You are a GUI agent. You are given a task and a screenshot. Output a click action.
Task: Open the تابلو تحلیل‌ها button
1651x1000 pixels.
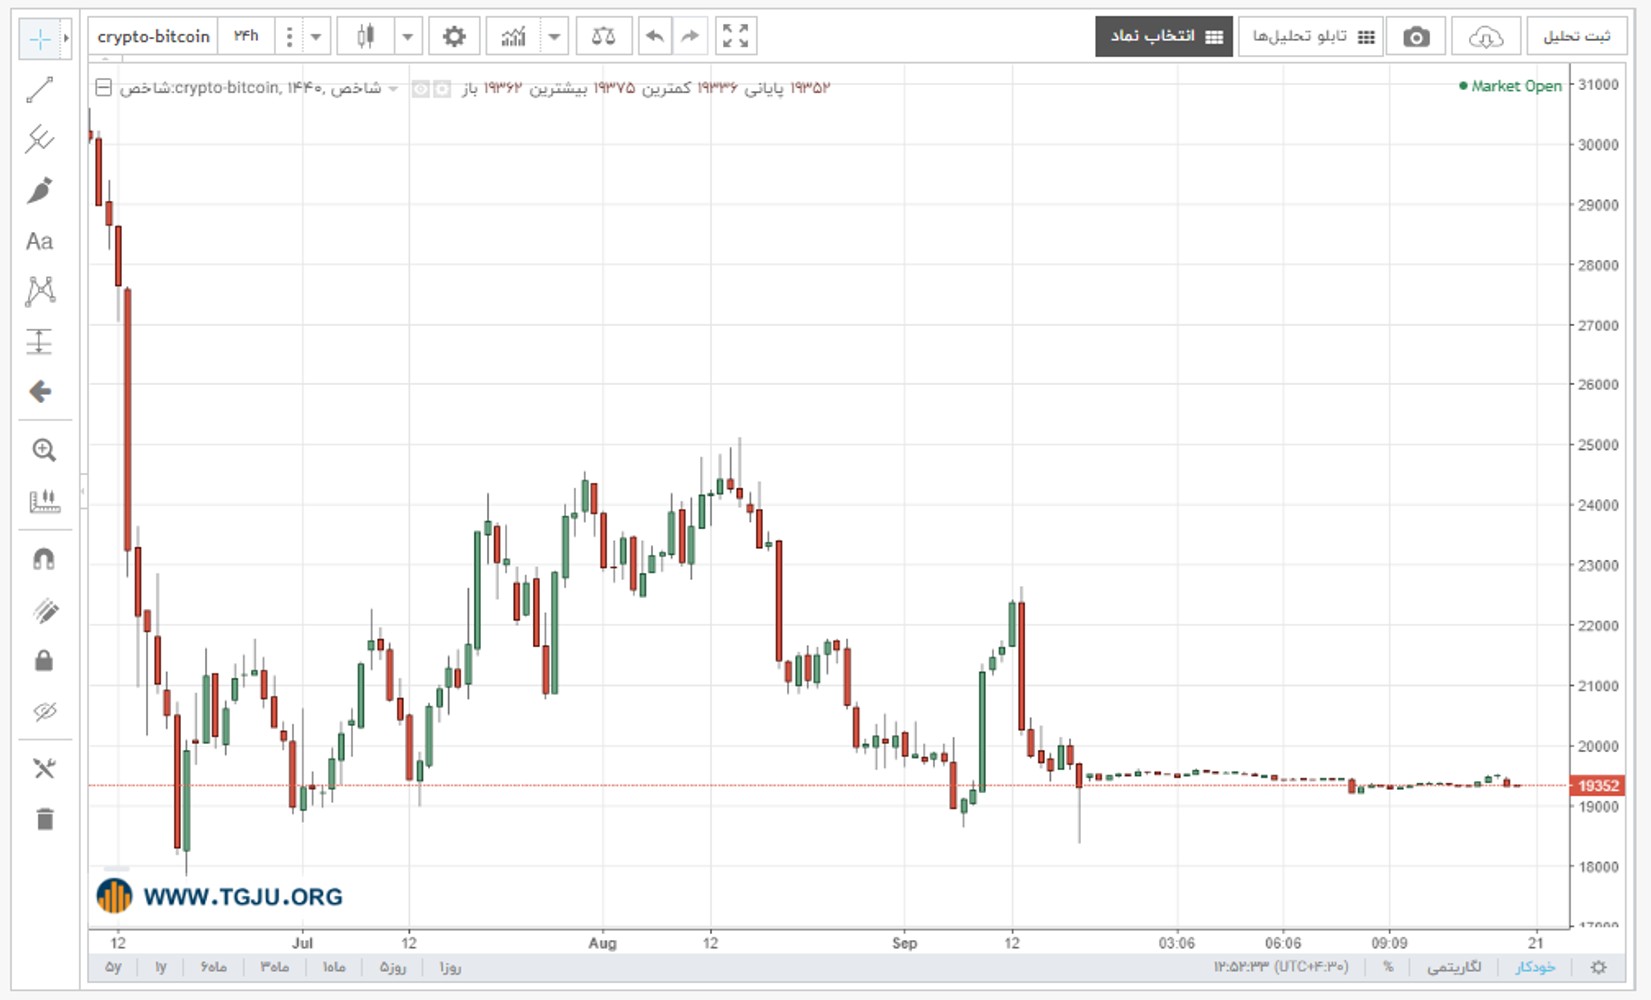coord(1311,37)
